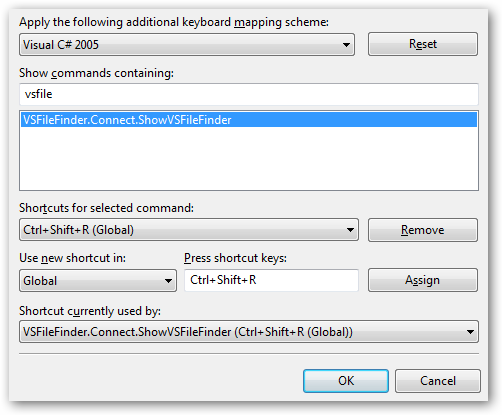
Task: Expand the 'Shortcuts for selected command' combo box
Action: pos(189,230)
